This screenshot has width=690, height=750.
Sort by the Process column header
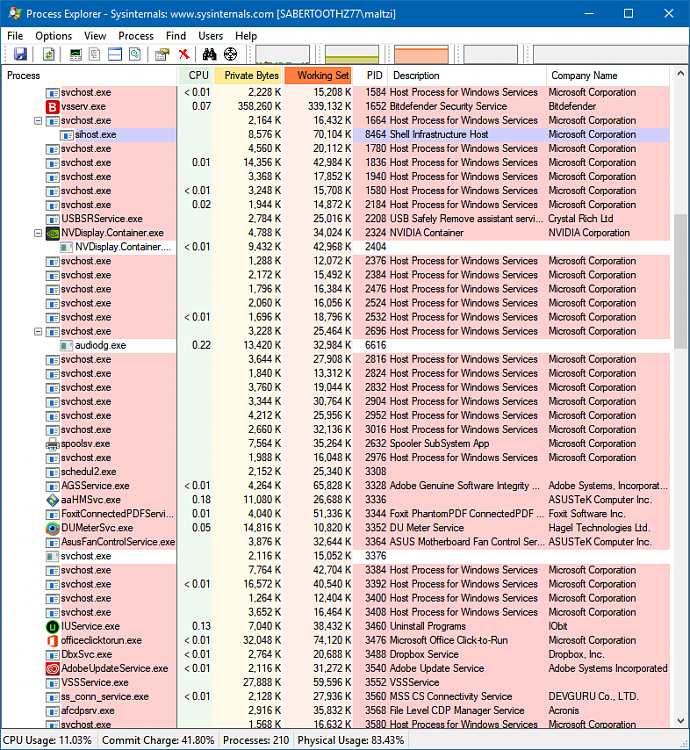pyautogui.click(x=89, y=76)
